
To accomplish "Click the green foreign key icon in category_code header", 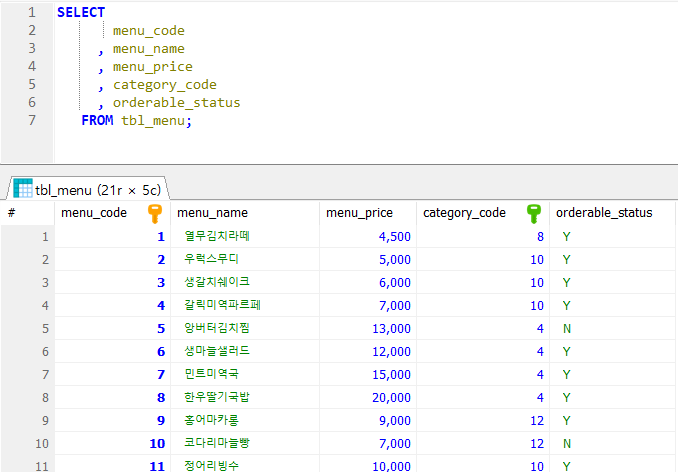I will (534, 213).
